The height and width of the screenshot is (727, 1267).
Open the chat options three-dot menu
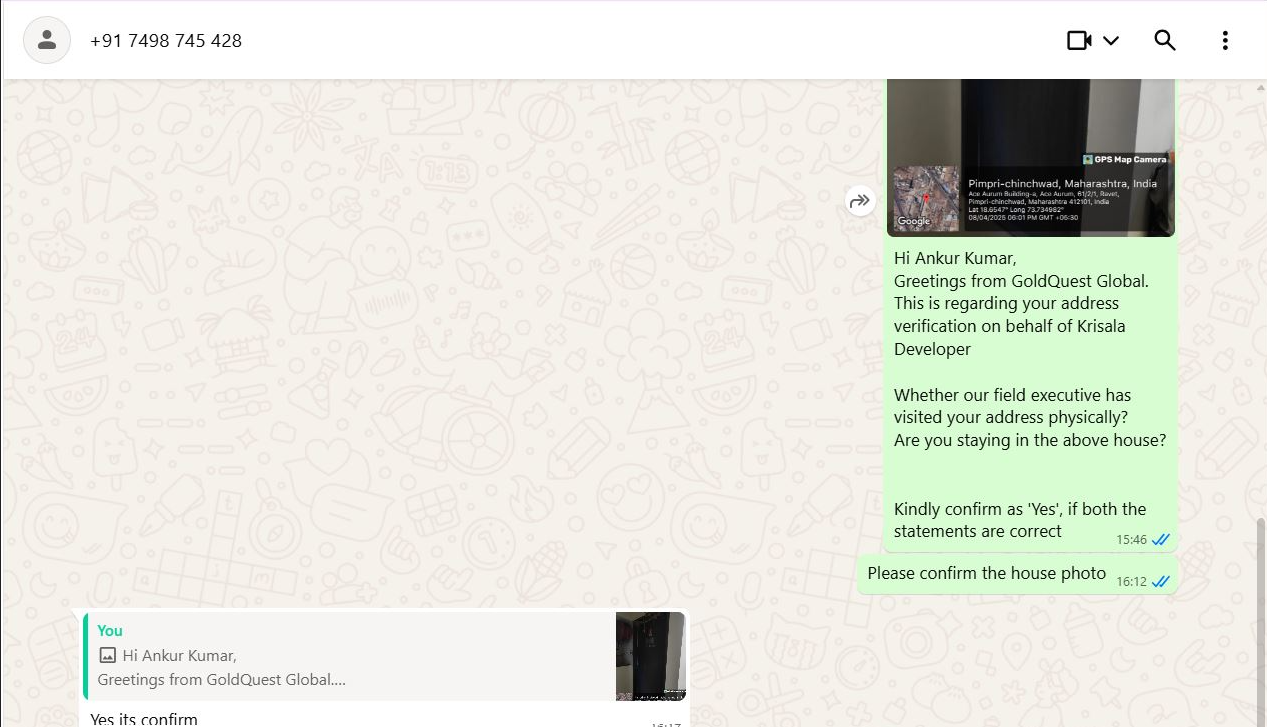click(1225, 41)
